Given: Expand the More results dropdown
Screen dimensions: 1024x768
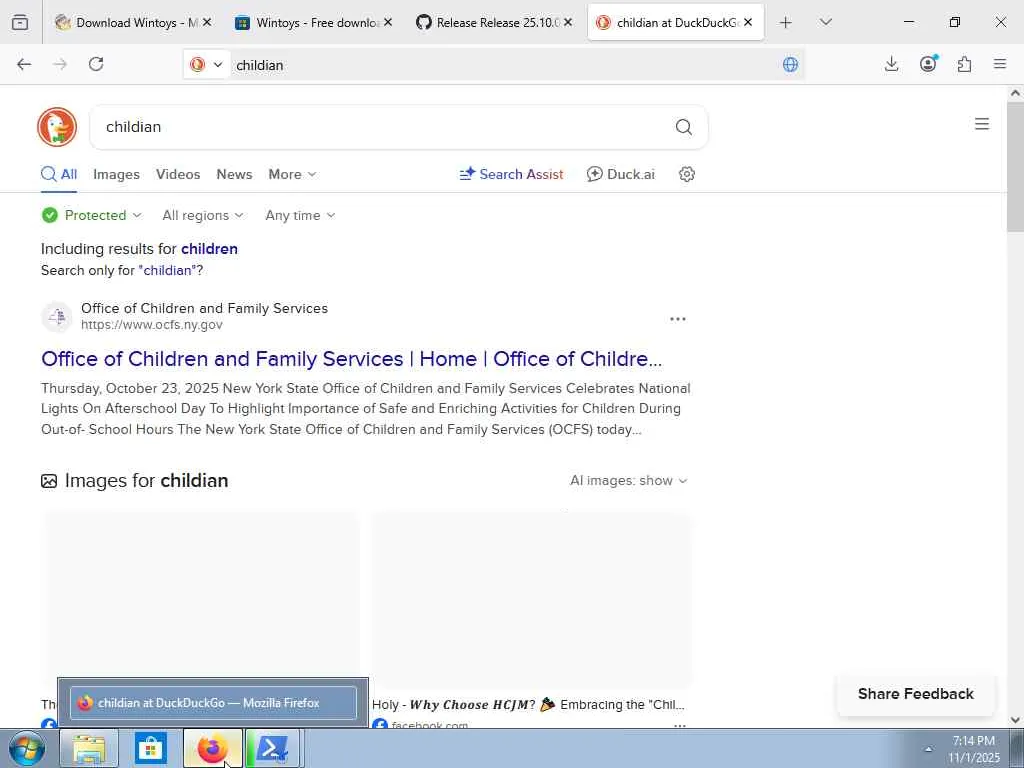Looking at the screenshot, I should pyautogui.click(x=292, y=174).
